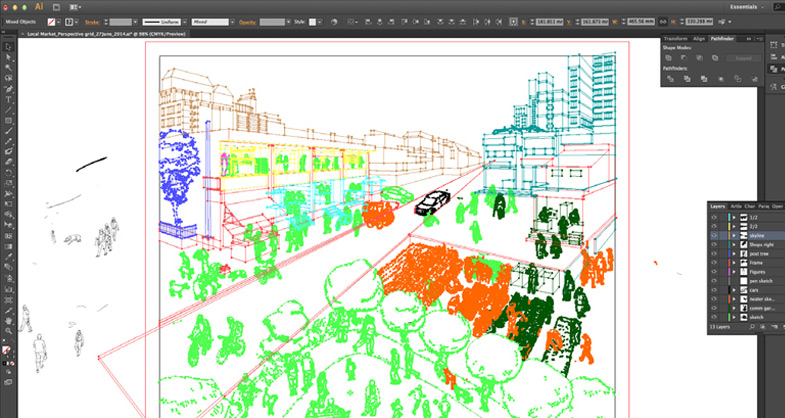The width and height of the screenshot is (785, 418).
Task: Select the Line Segment tool
Action: 9,110
